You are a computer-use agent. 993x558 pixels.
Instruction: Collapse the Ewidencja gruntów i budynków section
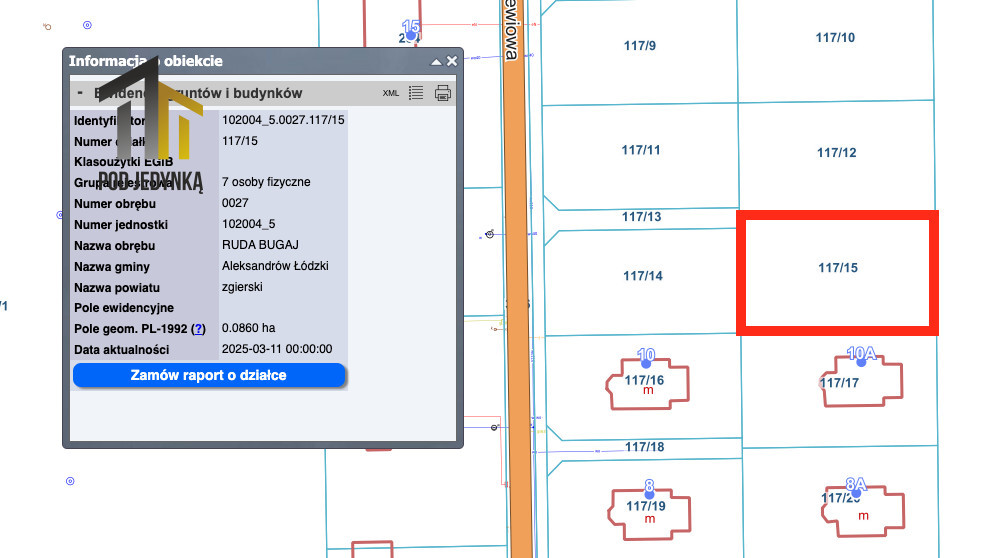pyautogui.click(x=80, y=93)
